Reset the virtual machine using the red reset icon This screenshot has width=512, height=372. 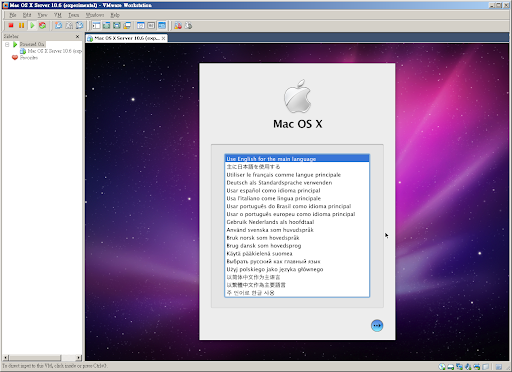(42, 25)
